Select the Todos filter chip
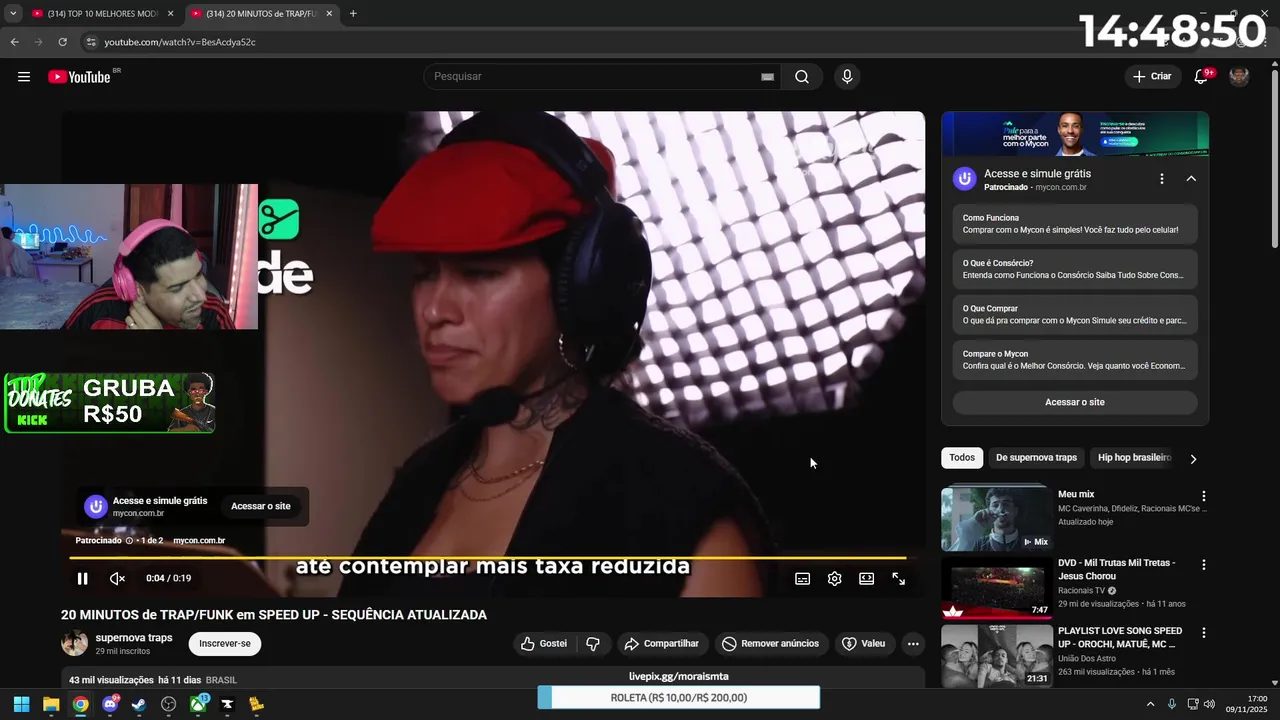The height and width of the screenshot is (720, 1280). point(962,458)
